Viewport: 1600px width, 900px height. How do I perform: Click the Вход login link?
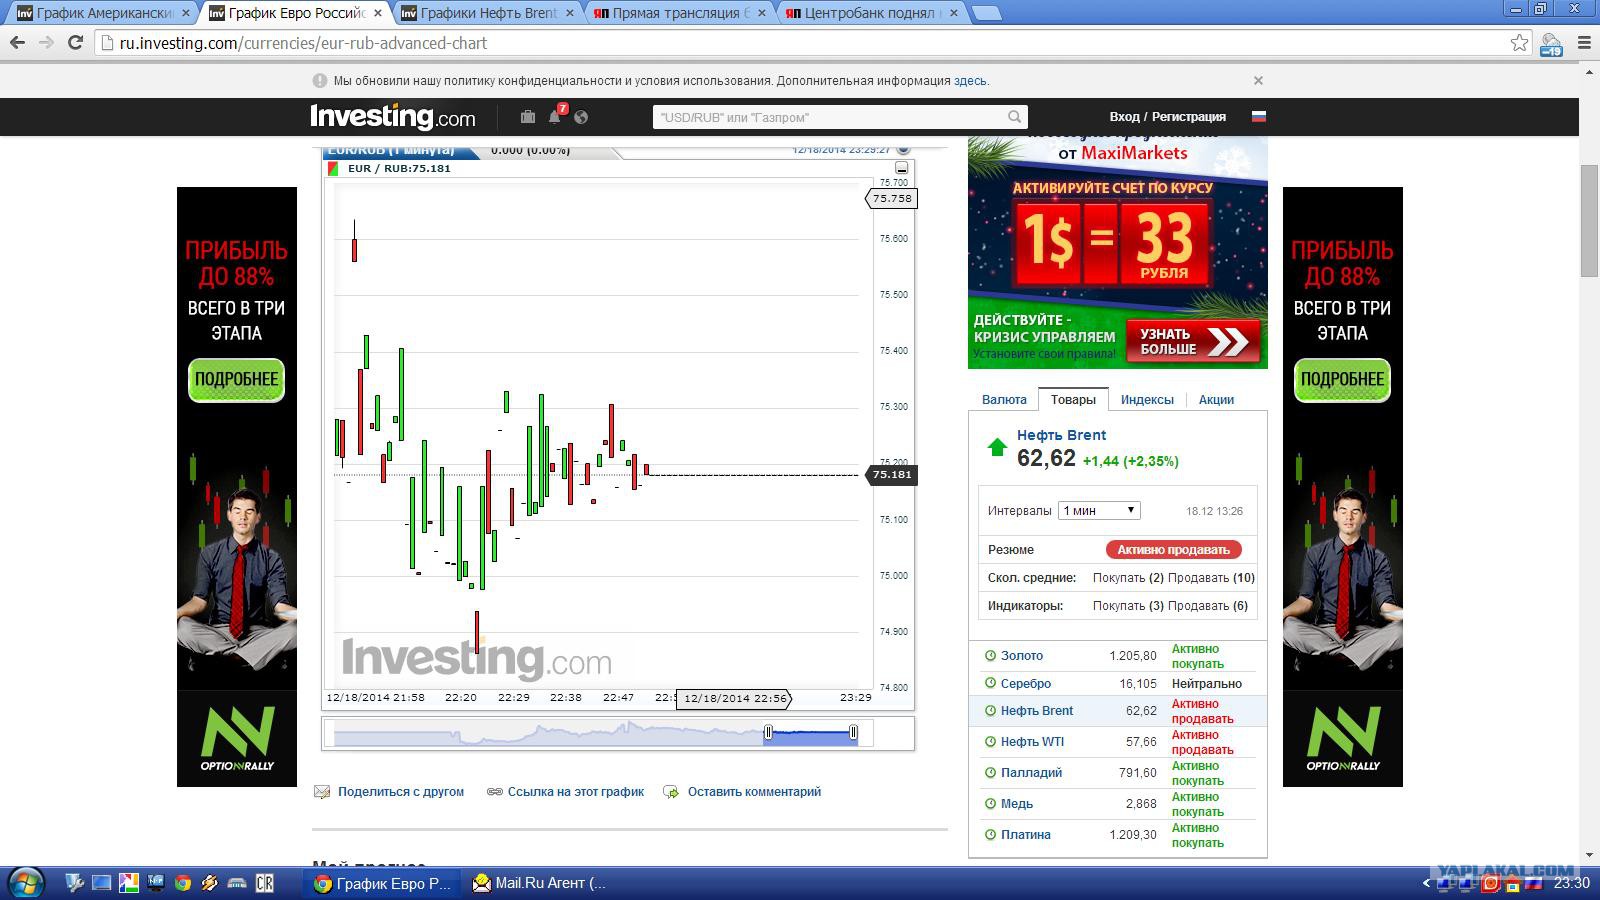1124,117
